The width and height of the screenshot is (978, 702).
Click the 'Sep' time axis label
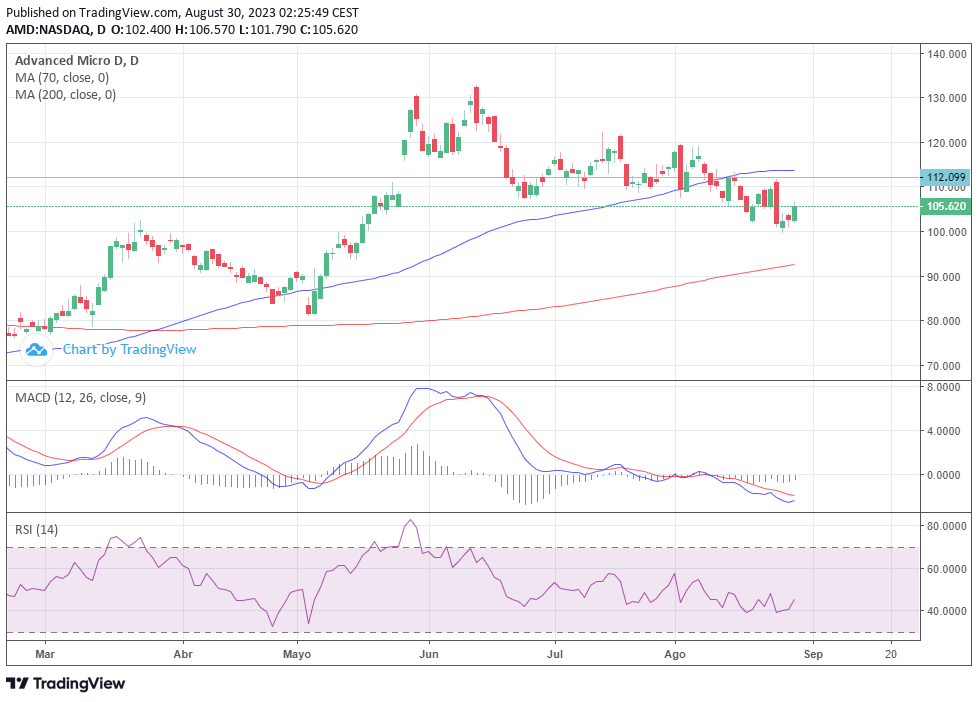pos(813,654)
